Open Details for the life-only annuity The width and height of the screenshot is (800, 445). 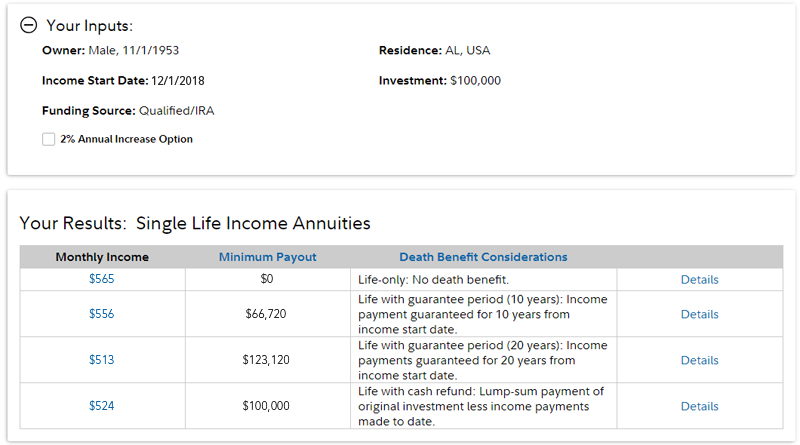point(699,280)
